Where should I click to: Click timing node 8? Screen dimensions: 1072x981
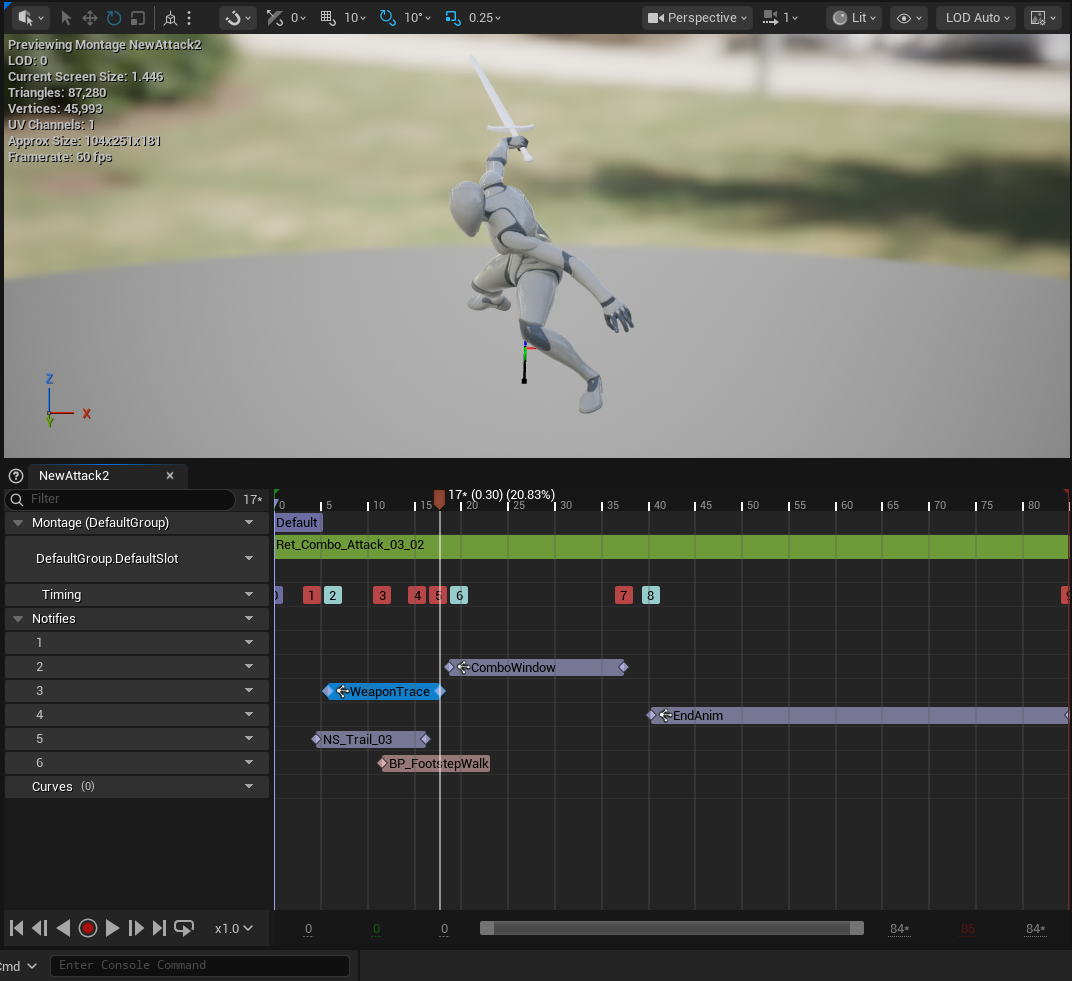[x=651, y=595]
